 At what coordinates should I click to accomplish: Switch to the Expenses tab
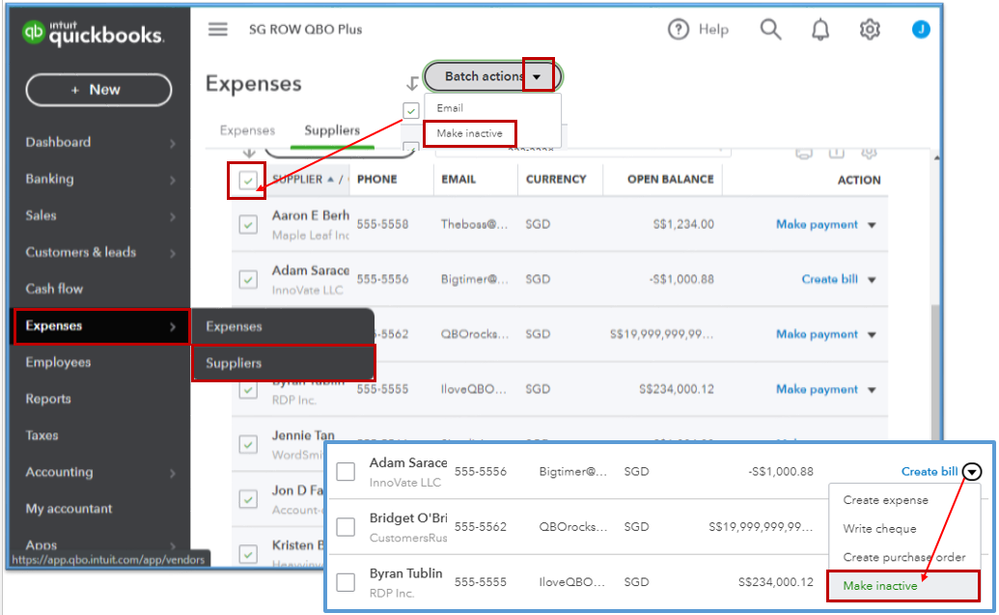[x=247, y=131]
